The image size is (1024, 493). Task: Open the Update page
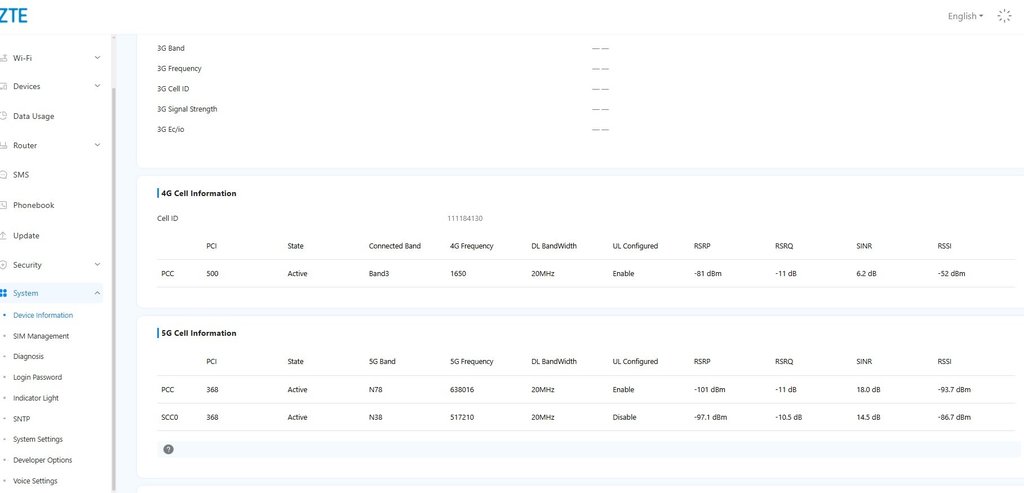coord(26,236)
